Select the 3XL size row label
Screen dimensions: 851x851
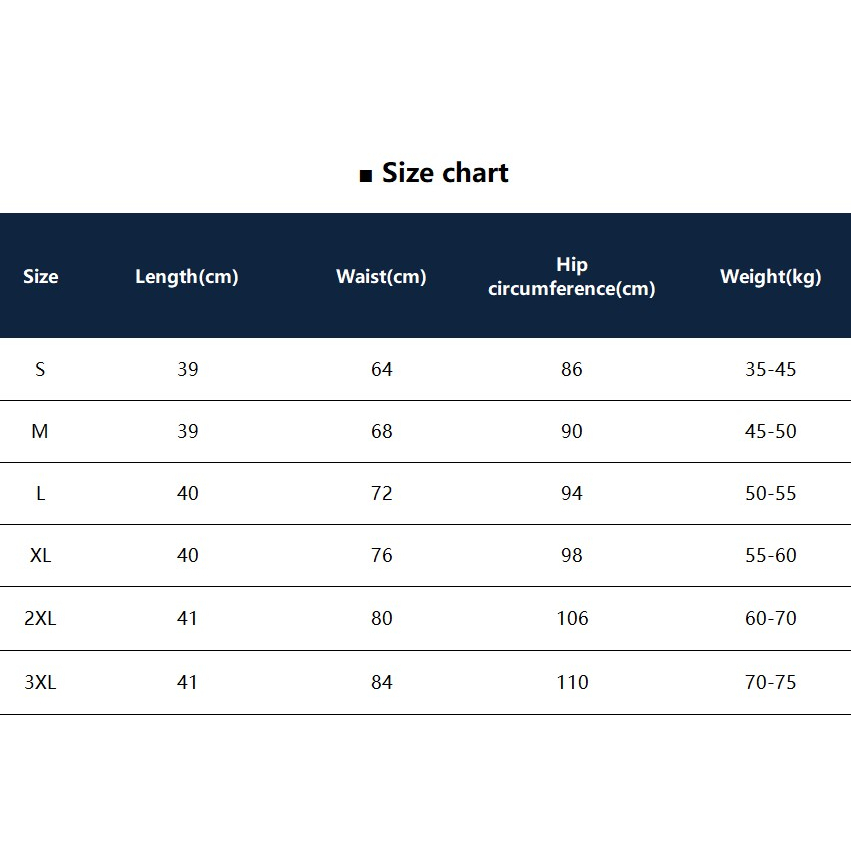(x=40, y=682)
